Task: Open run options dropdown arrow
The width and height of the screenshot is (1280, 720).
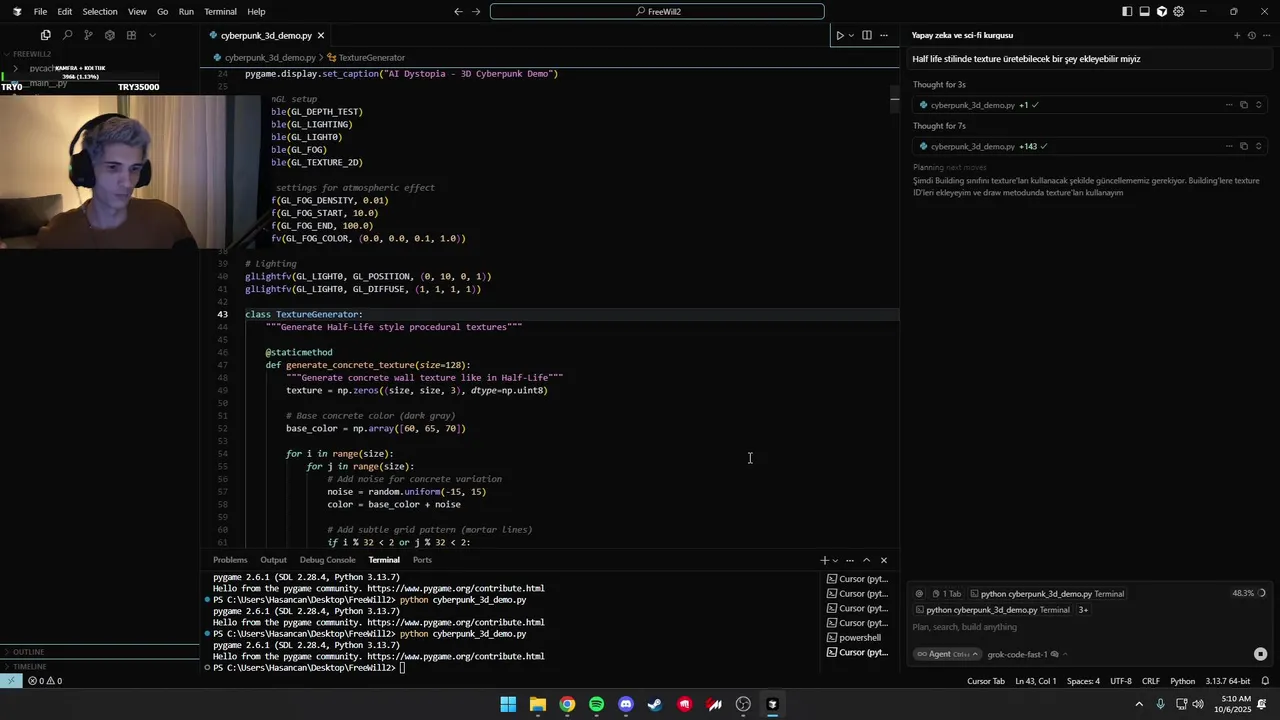Action: click(851, 35)
